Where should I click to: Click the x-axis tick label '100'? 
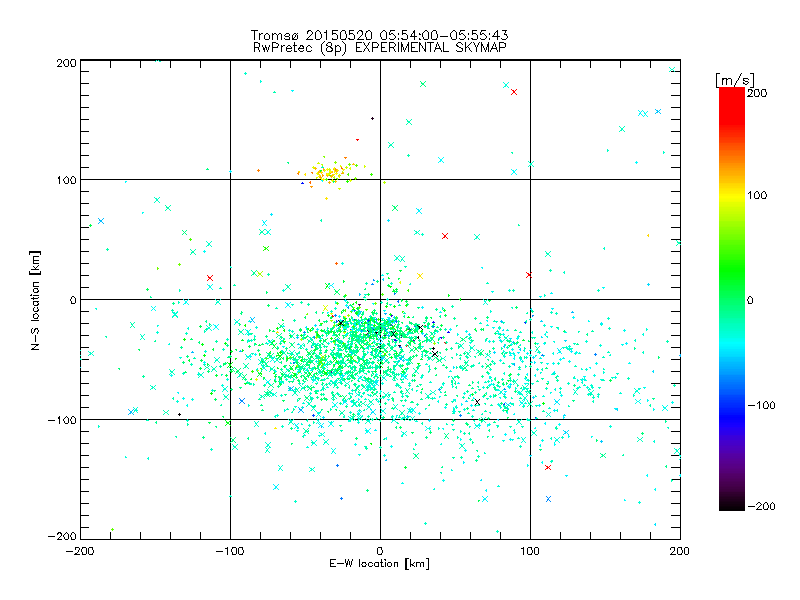click(530, 551)
